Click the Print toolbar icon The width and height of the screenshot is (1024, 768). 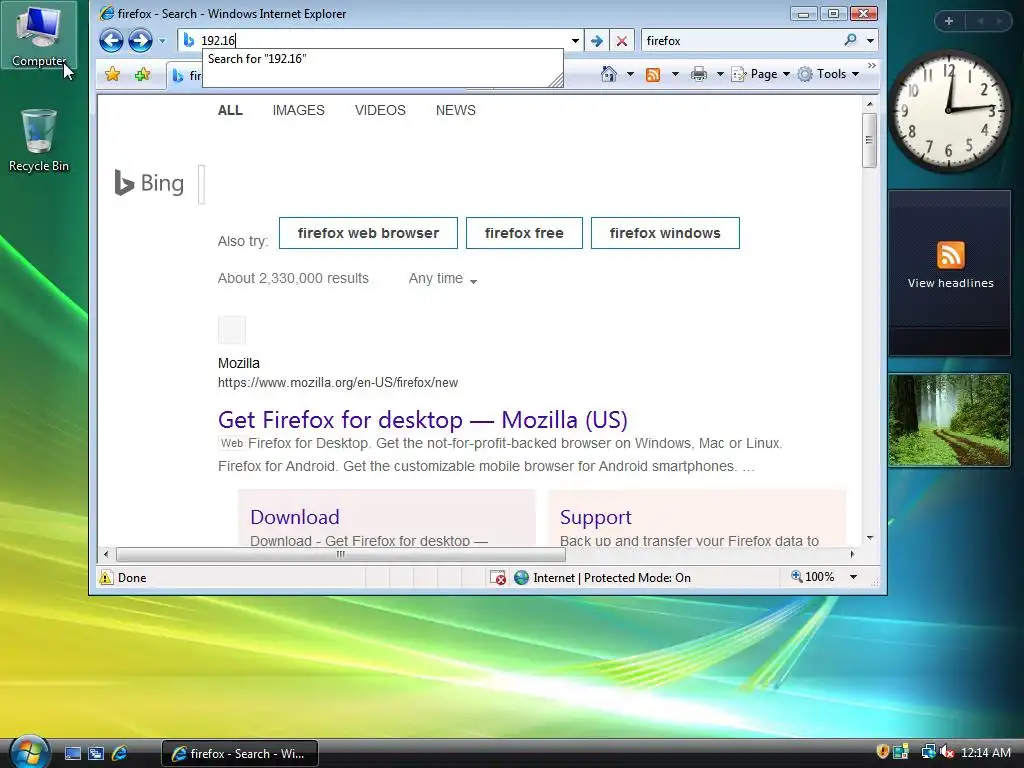point(699,74)
